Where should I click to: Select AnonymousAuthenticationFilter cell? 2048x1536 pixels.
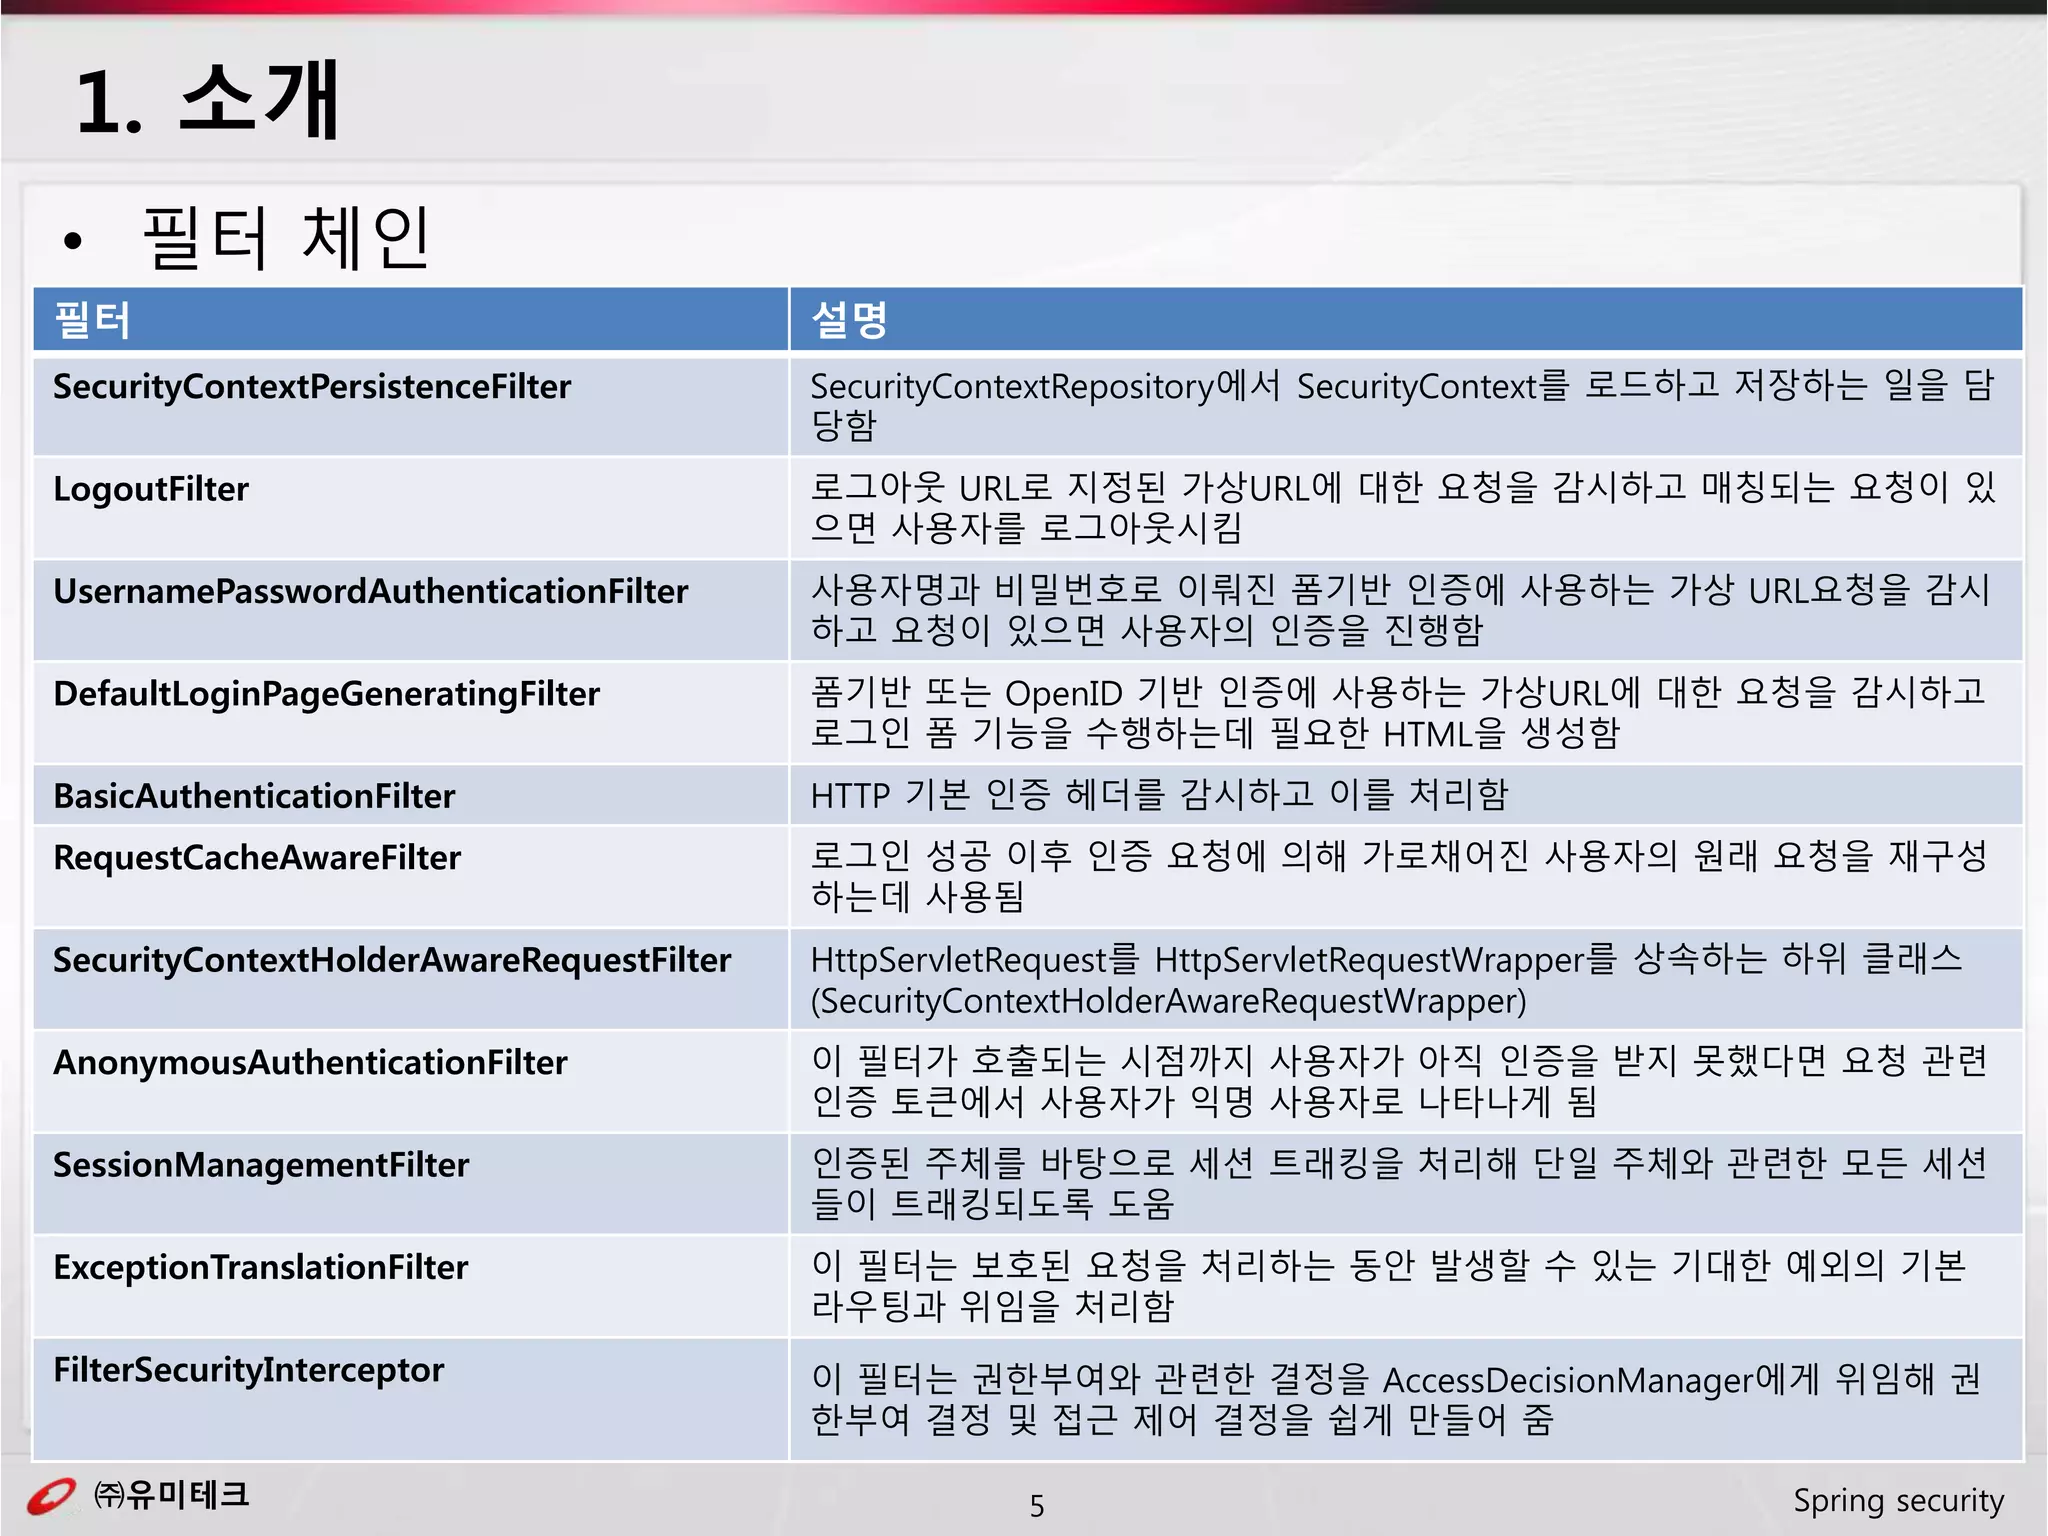(411, 1082)
